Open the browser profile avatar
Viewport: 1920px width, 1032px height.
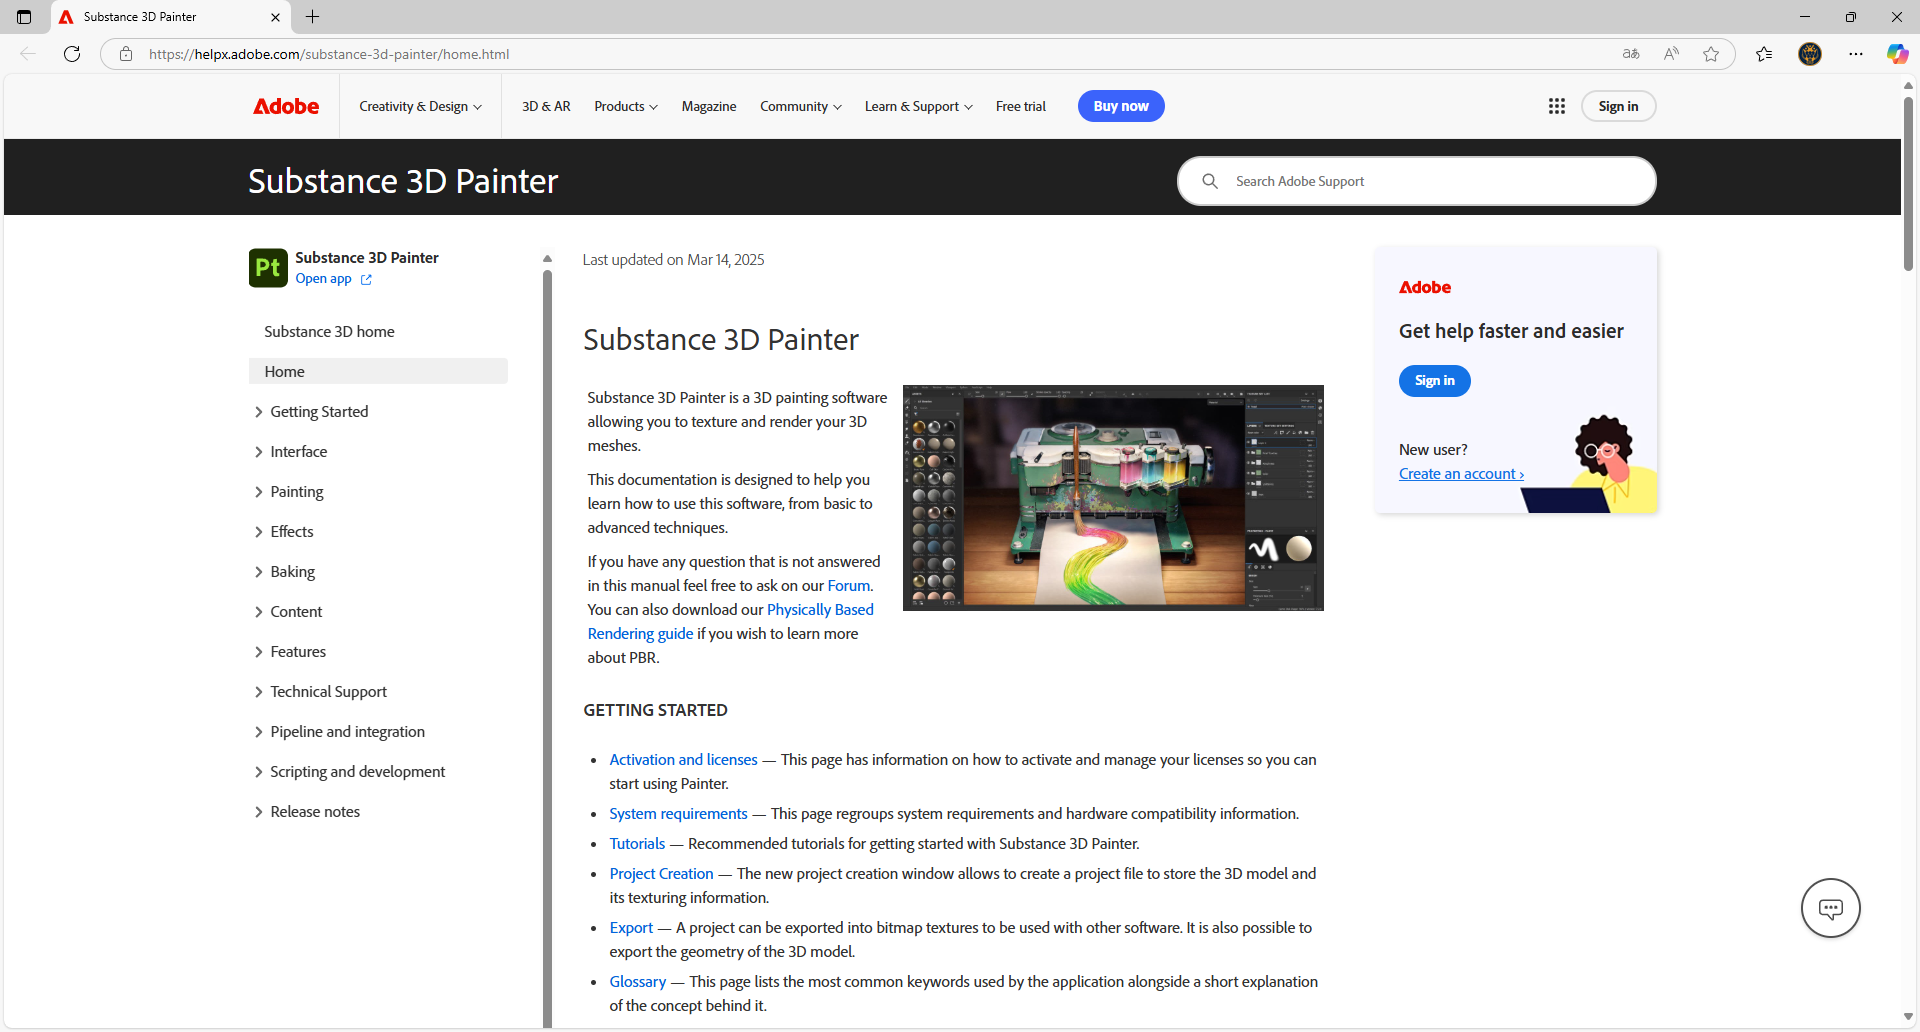[1810, 54]
